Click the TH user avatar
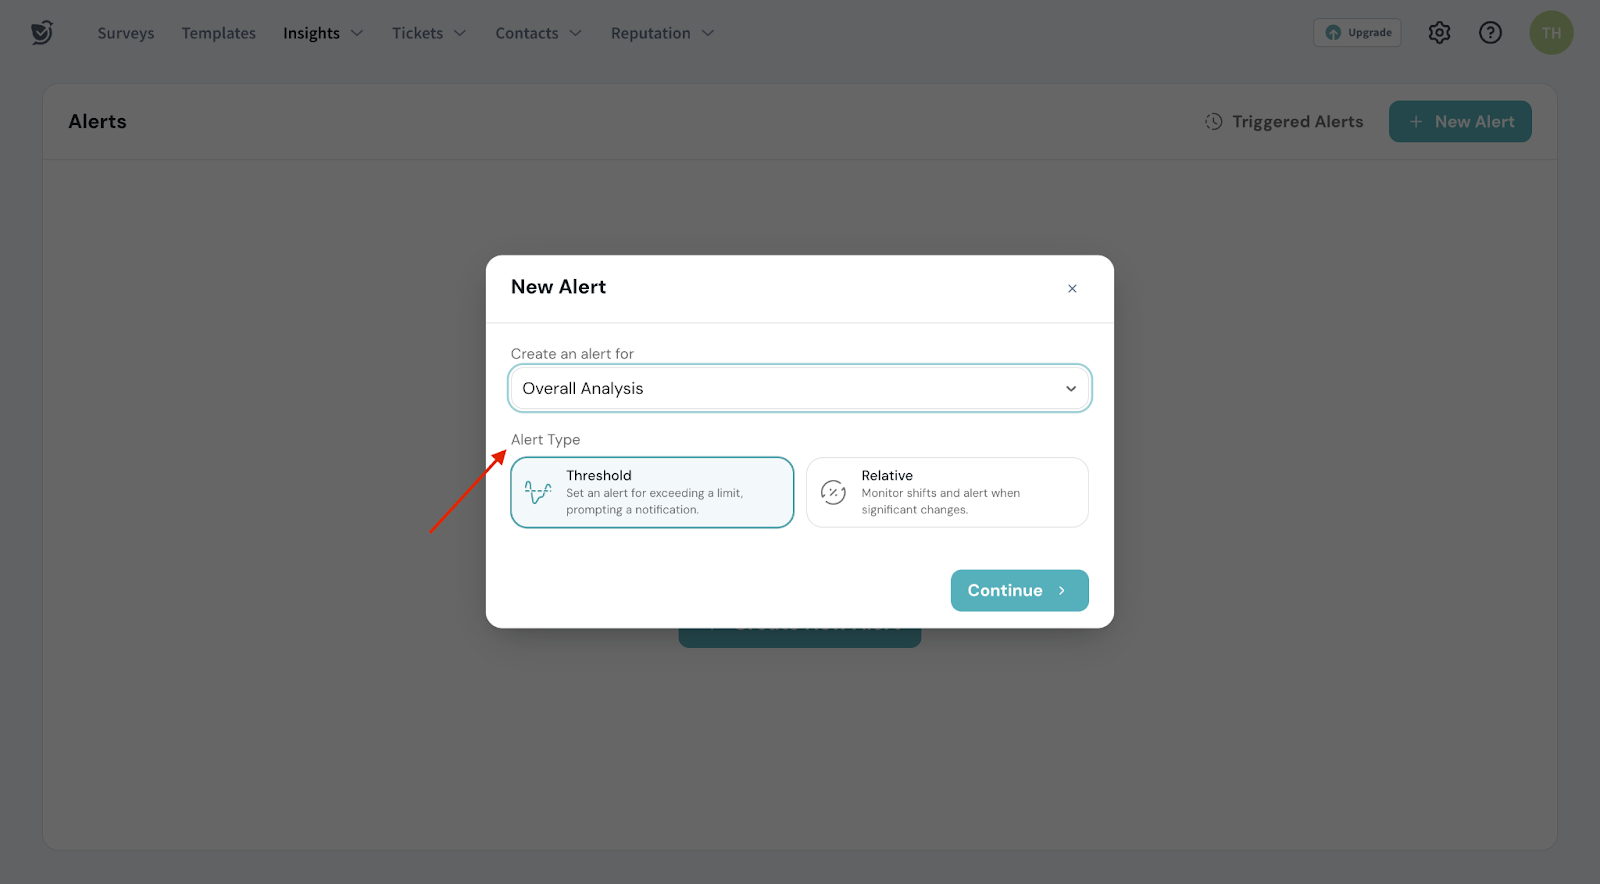The height and width of the screenshot is (884, 1600). [1551, 33]
